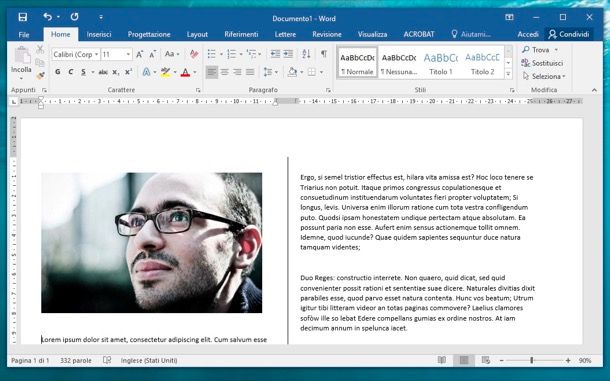Image resolution: width=610 pixels, height=381 pixels.
Task: Select Align Right paragraph icon
Action: 237,72
